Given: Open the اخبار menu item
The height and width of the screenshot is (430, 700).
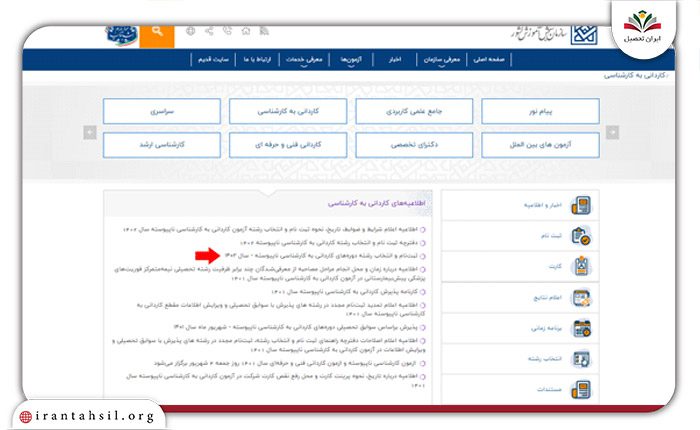Looking at the screenshot, I should pos(395,59).
